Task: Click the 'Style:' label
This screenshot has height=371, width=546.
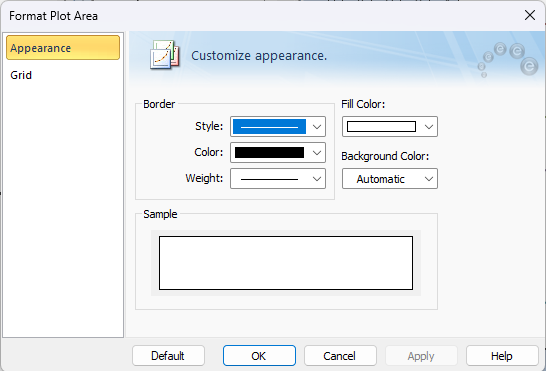Action: coord(209,126)
